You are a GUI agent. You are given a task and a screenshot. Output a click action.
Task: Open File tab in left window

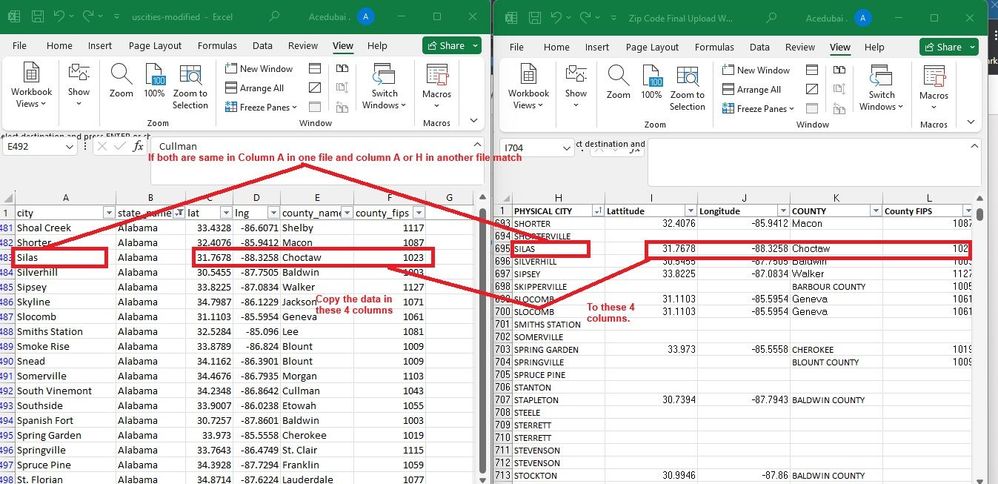pos(20,46)
